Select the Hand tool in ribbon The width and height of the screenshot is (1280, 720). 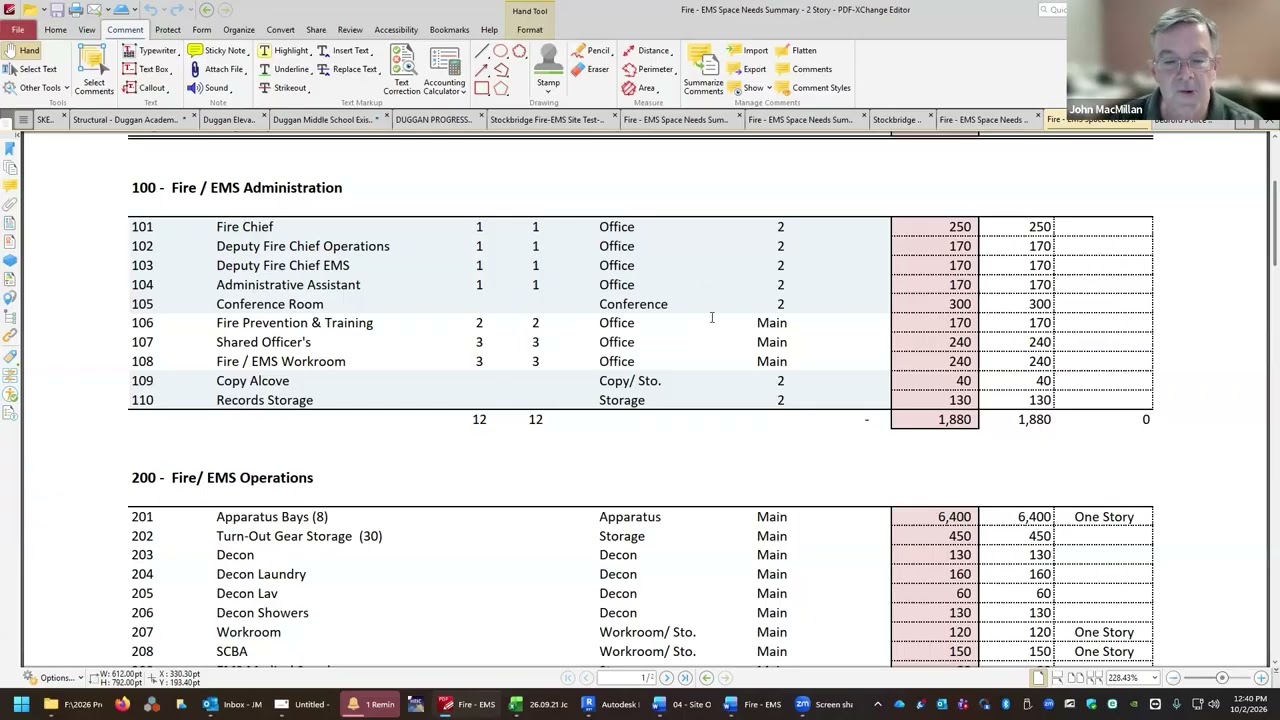click(x=22, y=50)
